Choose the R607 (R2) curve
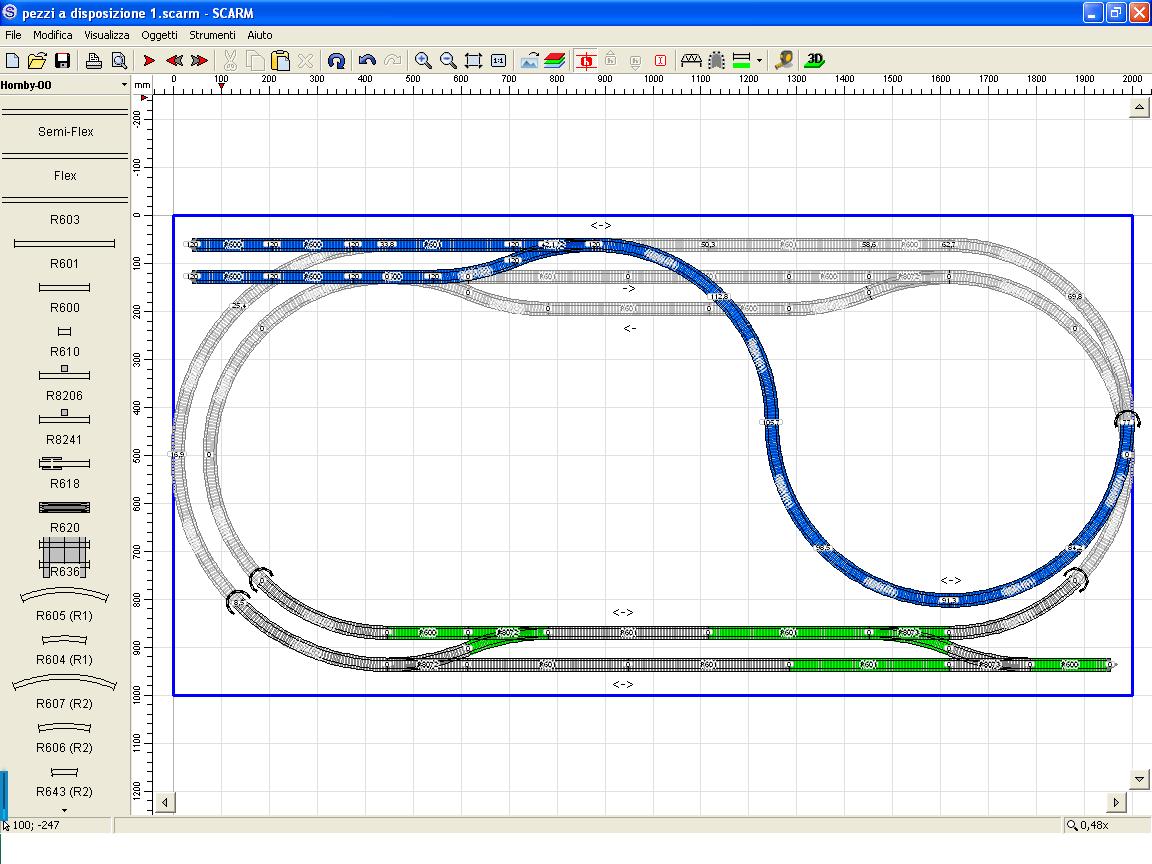This screenshot has height=864, width=1152. pos(65,692)
